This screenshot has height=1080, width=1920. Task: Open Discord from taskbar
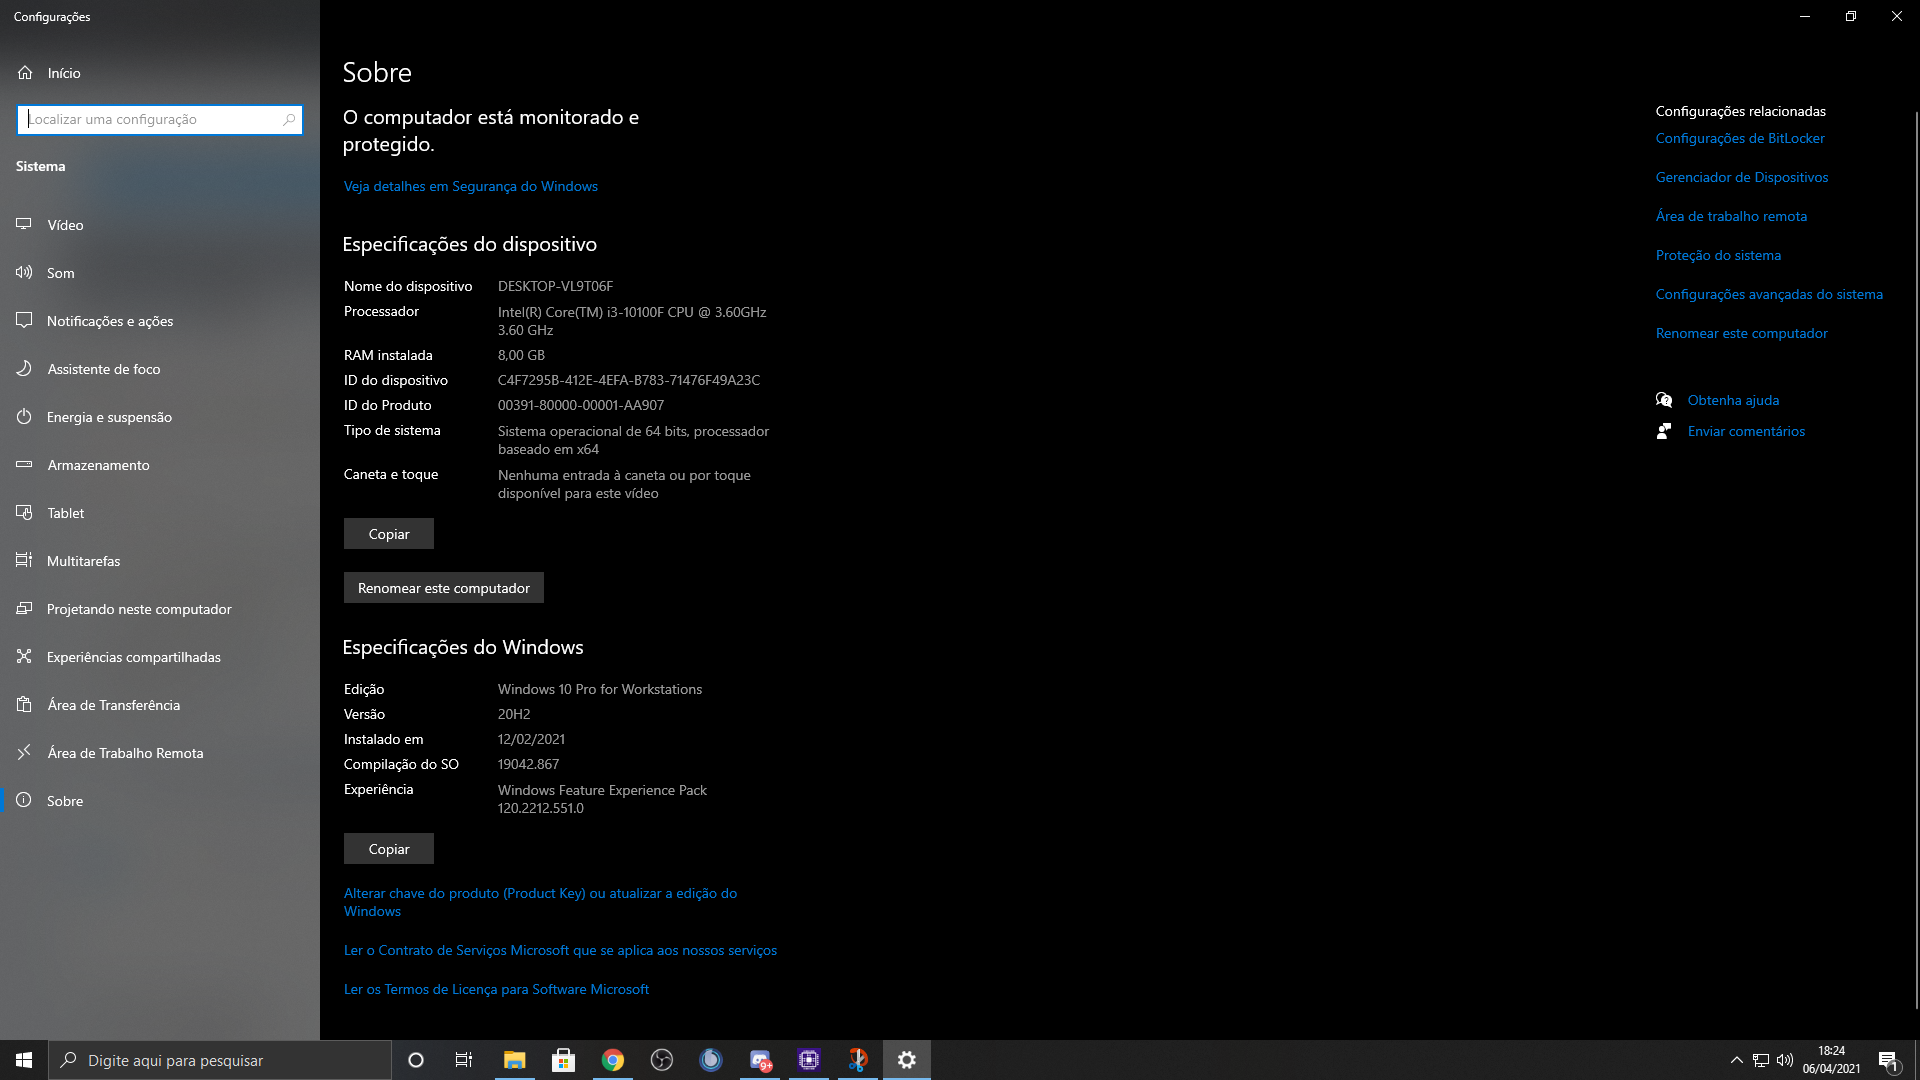pyautogui.click(x=760, y=1060)
